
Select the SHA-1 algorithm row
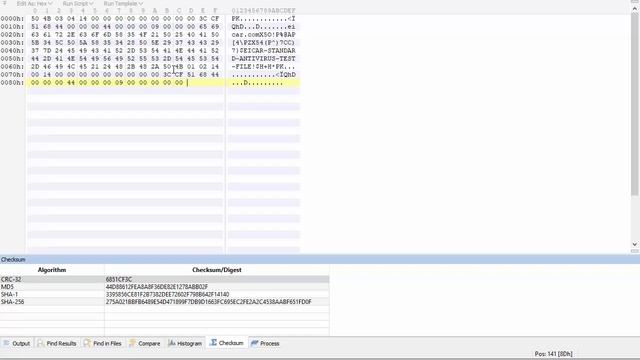[x=164, y=294]
